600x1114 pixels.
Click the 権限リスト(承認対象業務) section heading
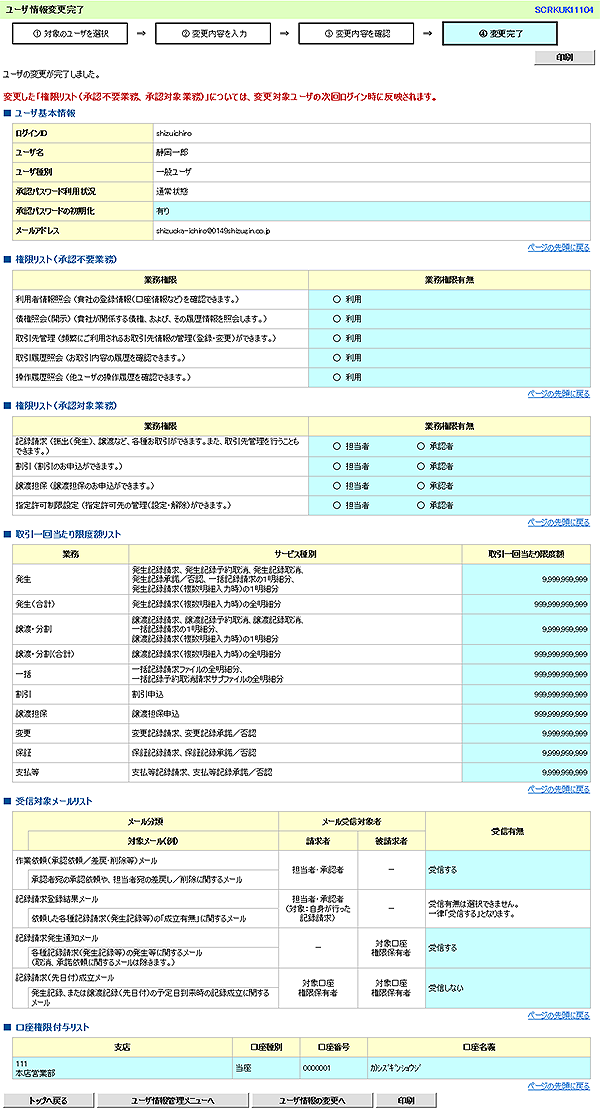tap(66, 406)
